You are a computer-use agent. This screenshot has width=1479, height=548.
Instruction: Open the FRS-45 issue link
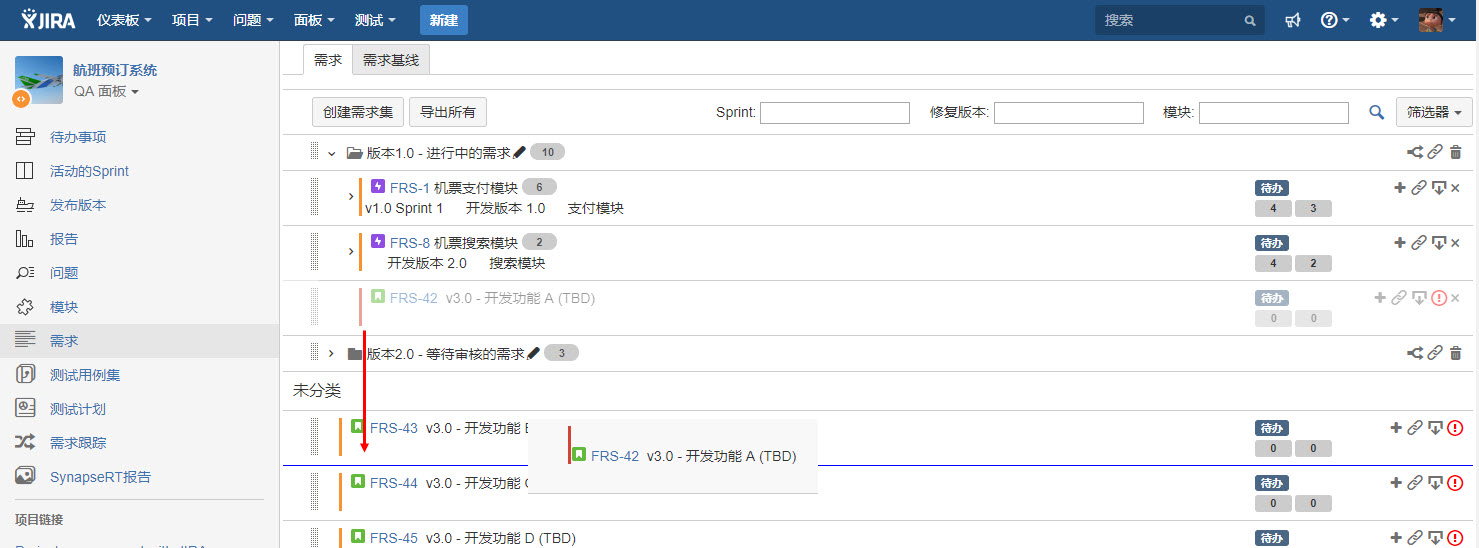click(x=394, y=538)
